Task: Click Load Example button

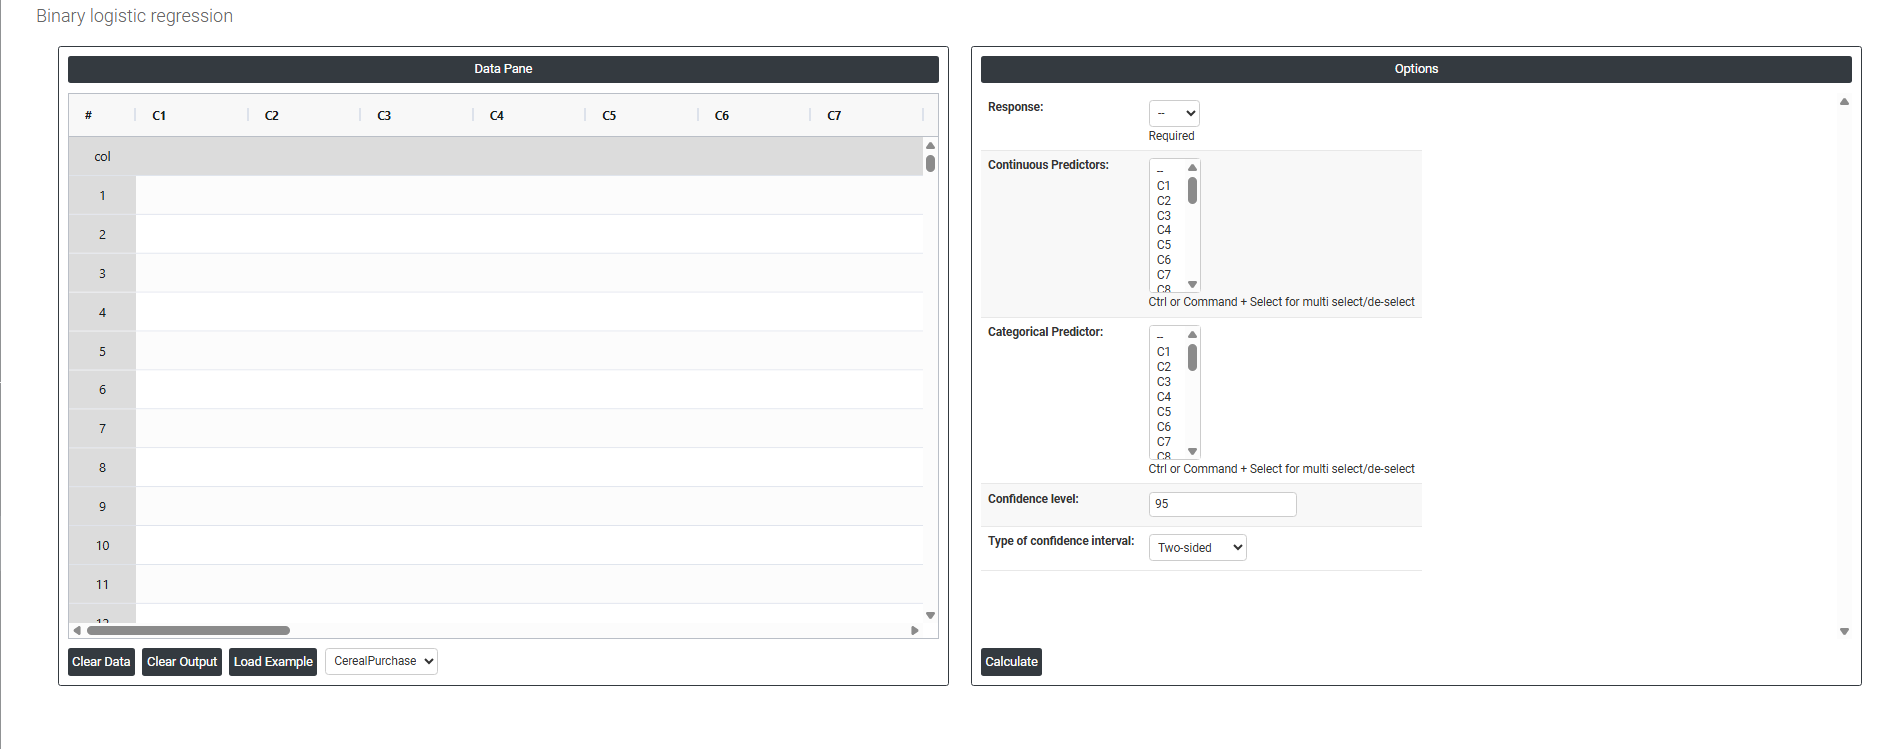Action: [273, 662]
